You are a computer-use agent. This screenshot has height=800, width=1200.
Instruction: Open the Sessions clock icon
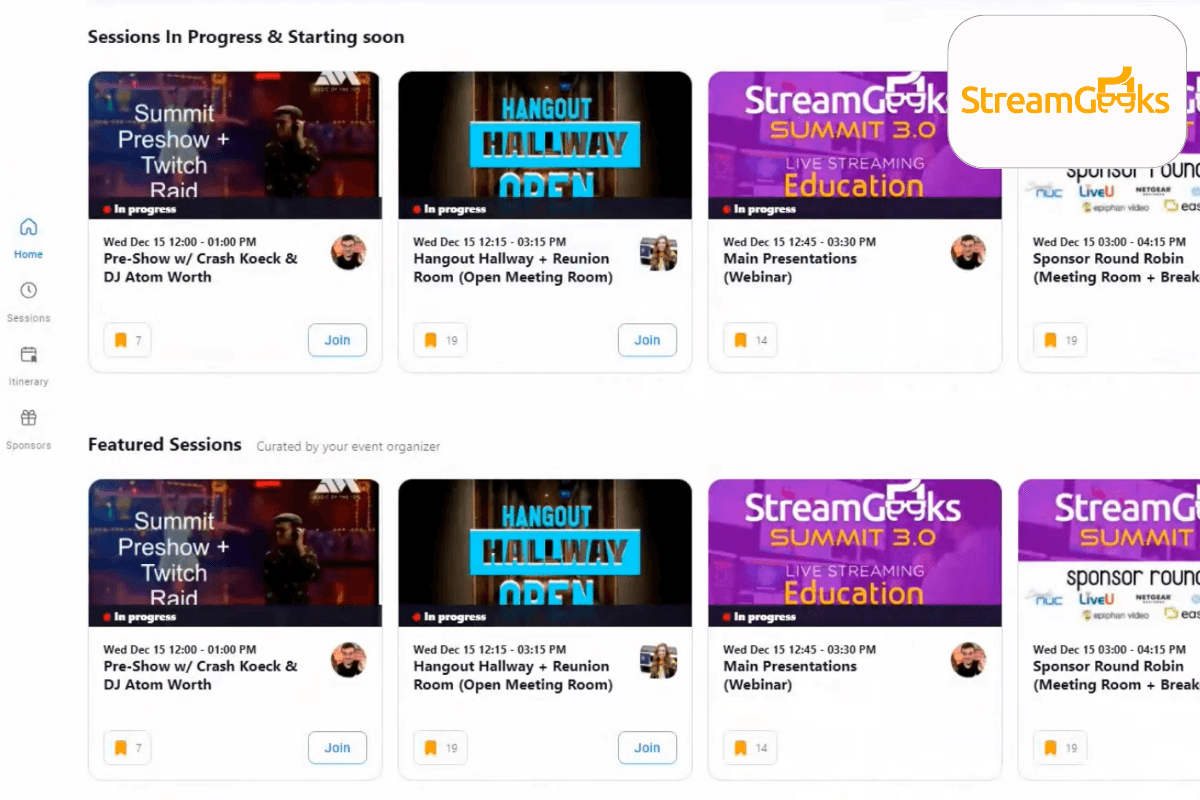(28, 290)
